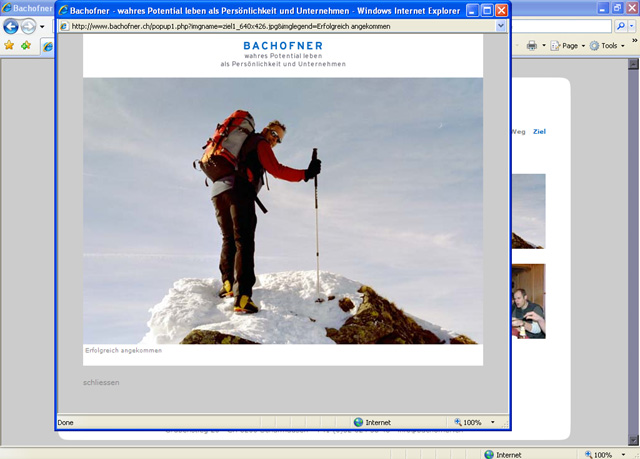Click the mountain climber photo
Viewport: 640px width, 459px height.
click(x=283, y=210)
